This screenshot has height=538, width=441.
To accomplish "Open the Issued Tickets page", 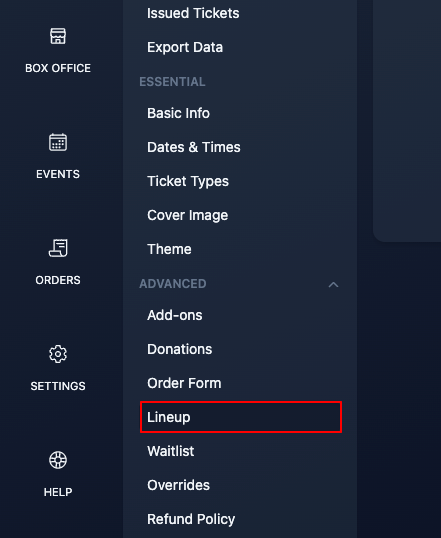I will pyautogui.click(x=193, y=13).
